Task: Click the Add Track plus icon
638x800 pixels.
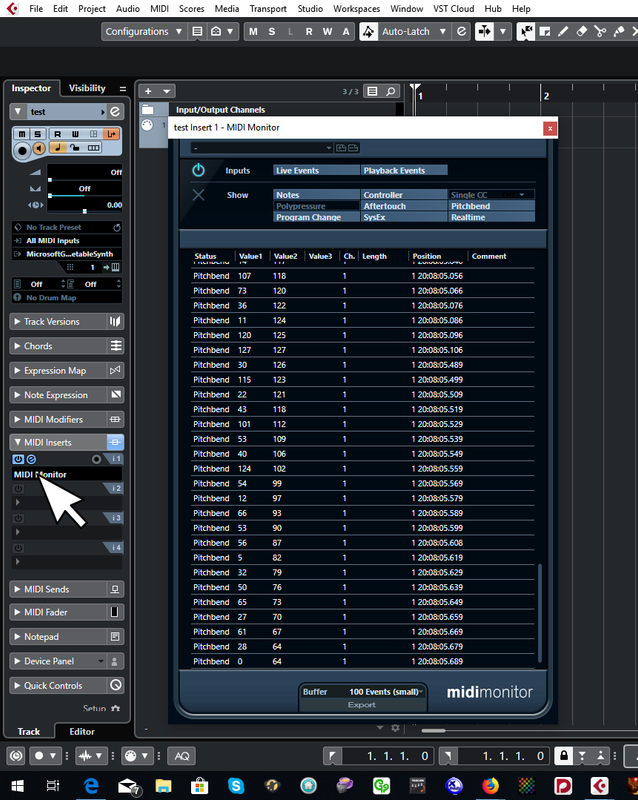Action: pos(148,91)
